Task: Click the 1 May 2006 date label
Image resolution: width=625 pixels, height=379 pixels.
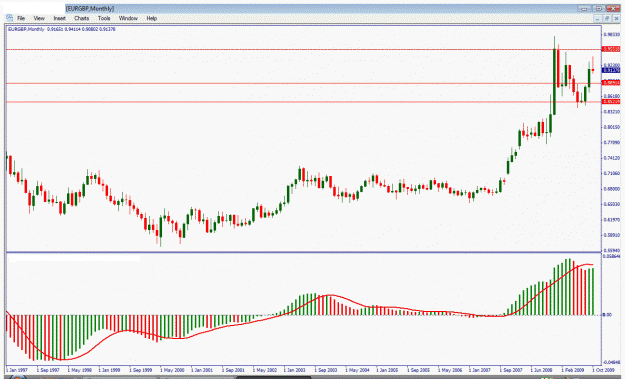Action: point(450,370)
